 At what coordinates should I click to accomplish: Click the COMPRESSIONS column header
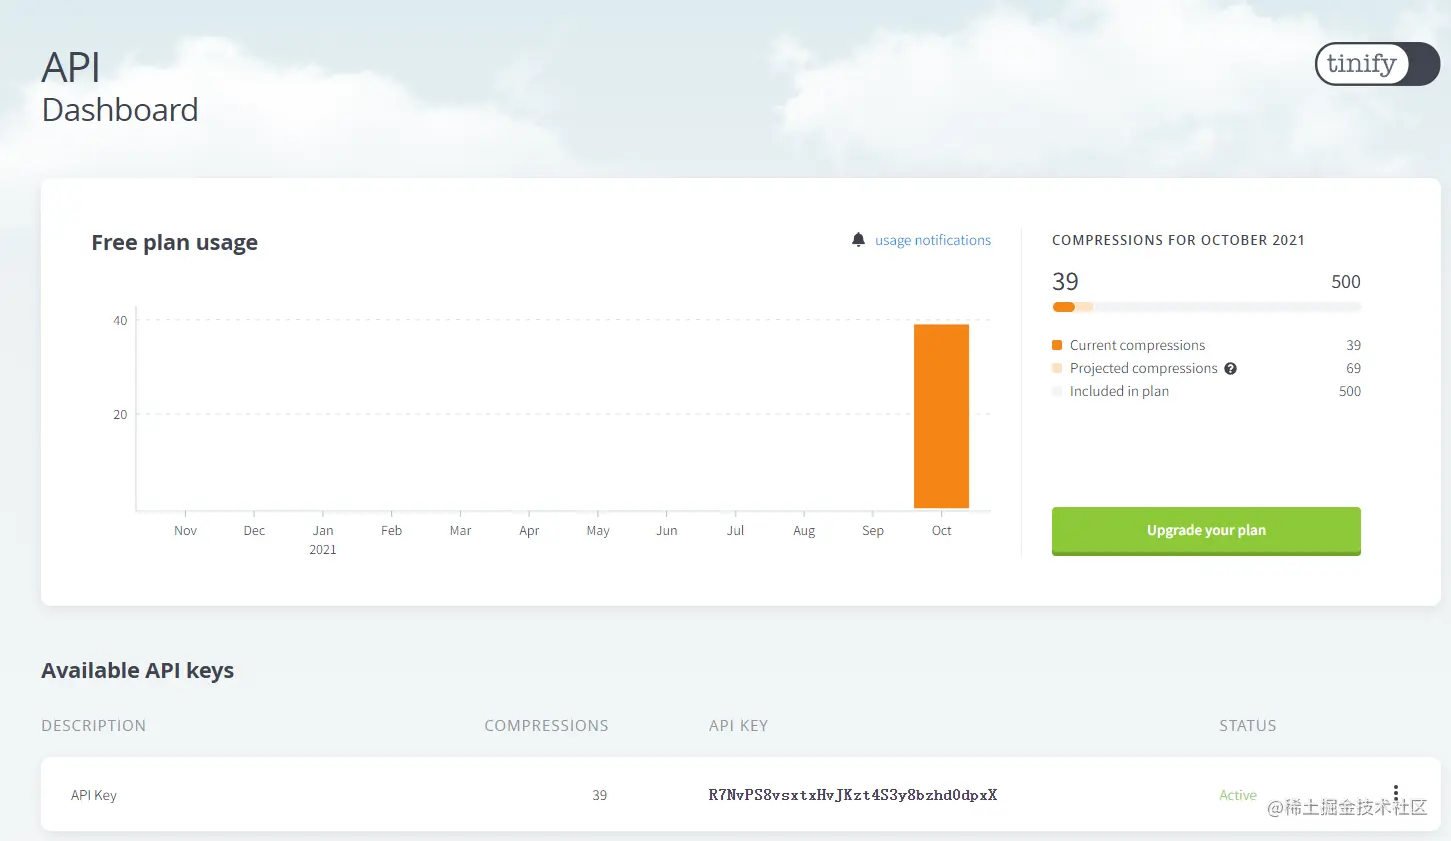coord(546,726)
